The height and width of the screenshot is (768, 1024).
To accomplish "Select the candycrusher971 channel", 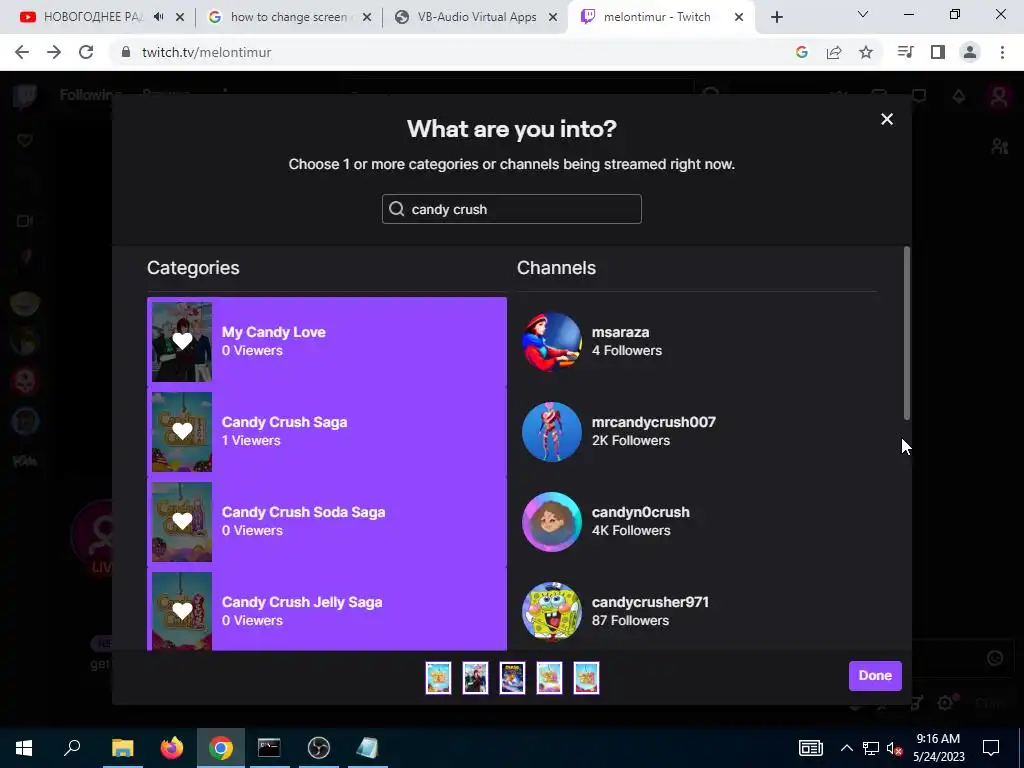I will 697,610.
